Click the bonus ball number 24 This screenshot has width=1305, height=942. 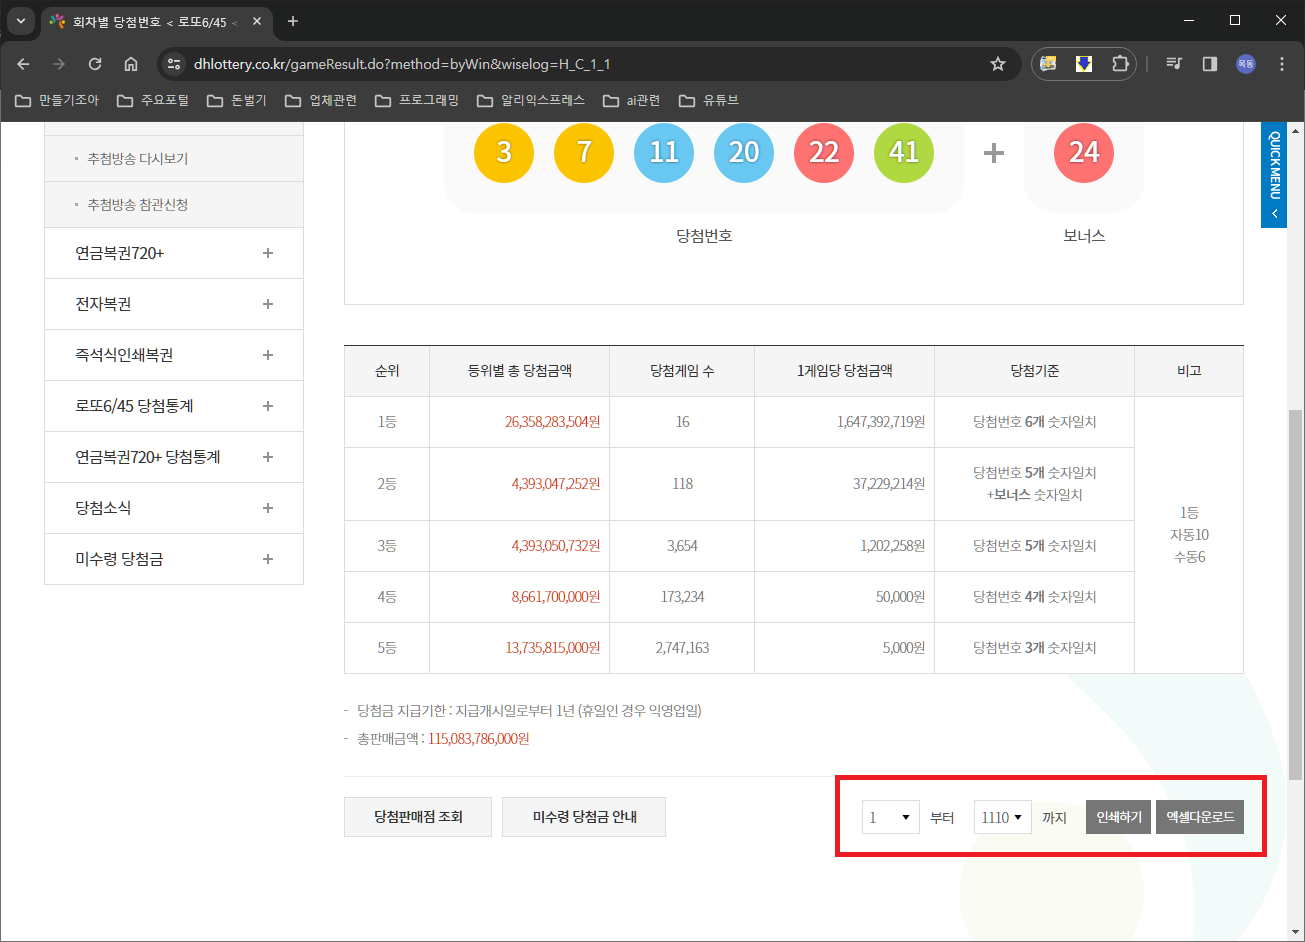tap(1084, 152)
